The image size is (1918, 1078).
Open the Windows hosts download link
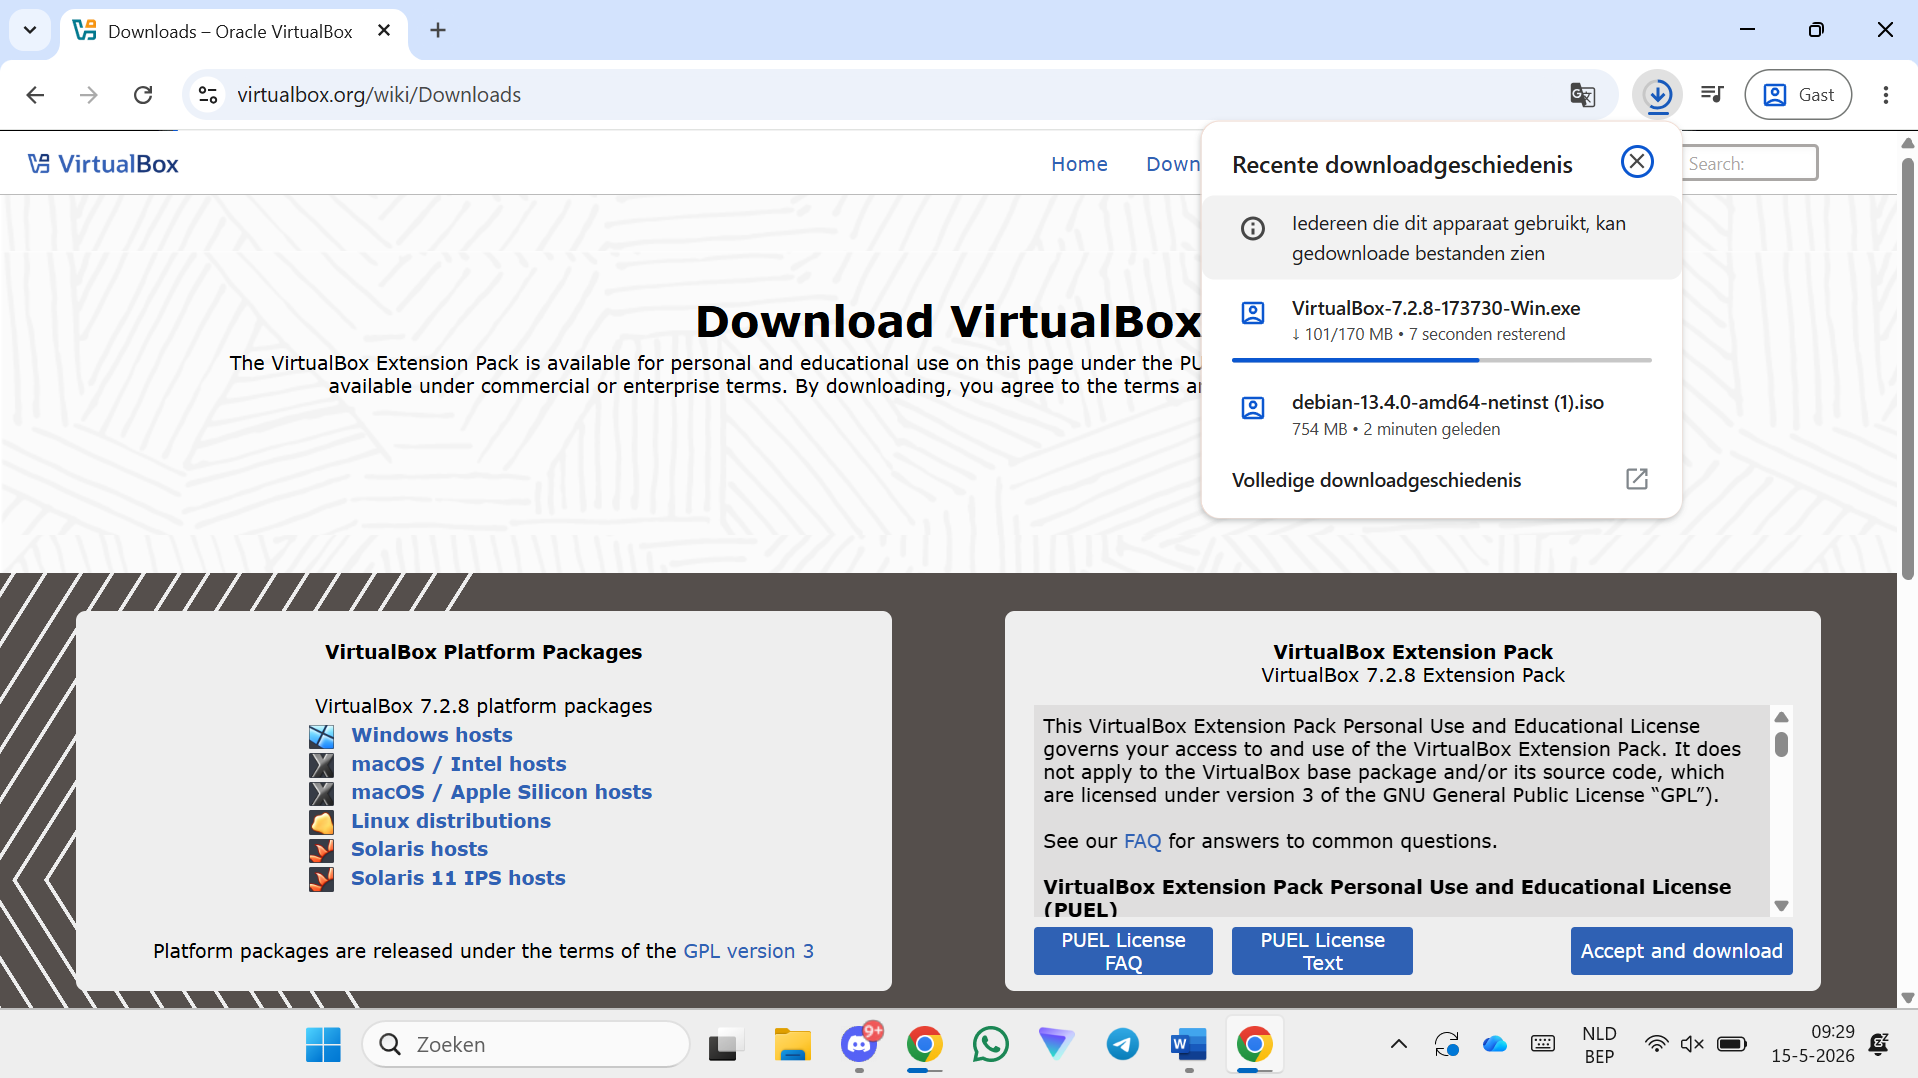pyautogui.click(x=431, y=735)
